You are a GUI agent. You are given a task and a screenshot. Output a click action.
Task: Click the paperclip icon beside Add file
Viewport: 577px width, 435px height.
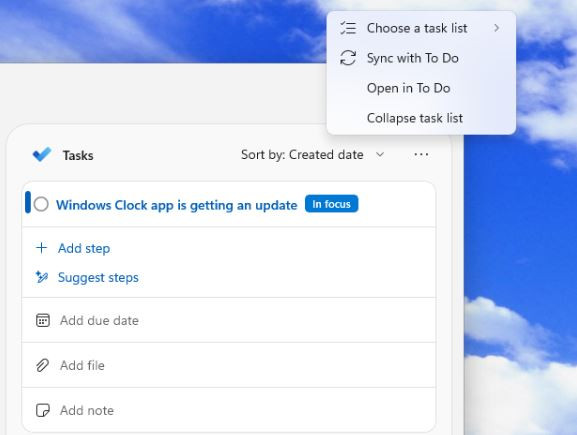pyautogui.click(x=42, y=365)
